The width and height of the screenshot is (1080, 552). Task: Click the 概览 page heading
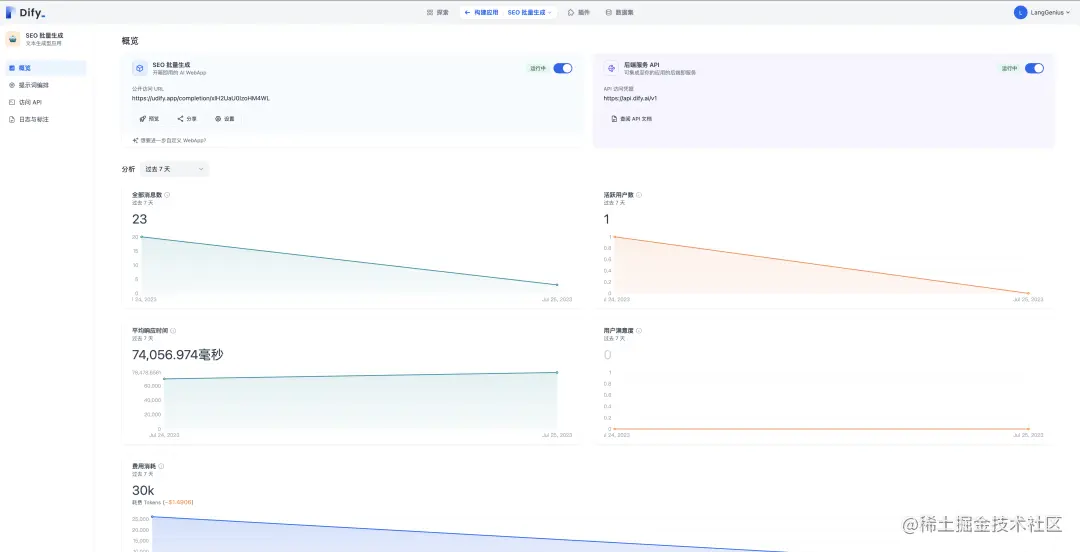pos(130,41)
